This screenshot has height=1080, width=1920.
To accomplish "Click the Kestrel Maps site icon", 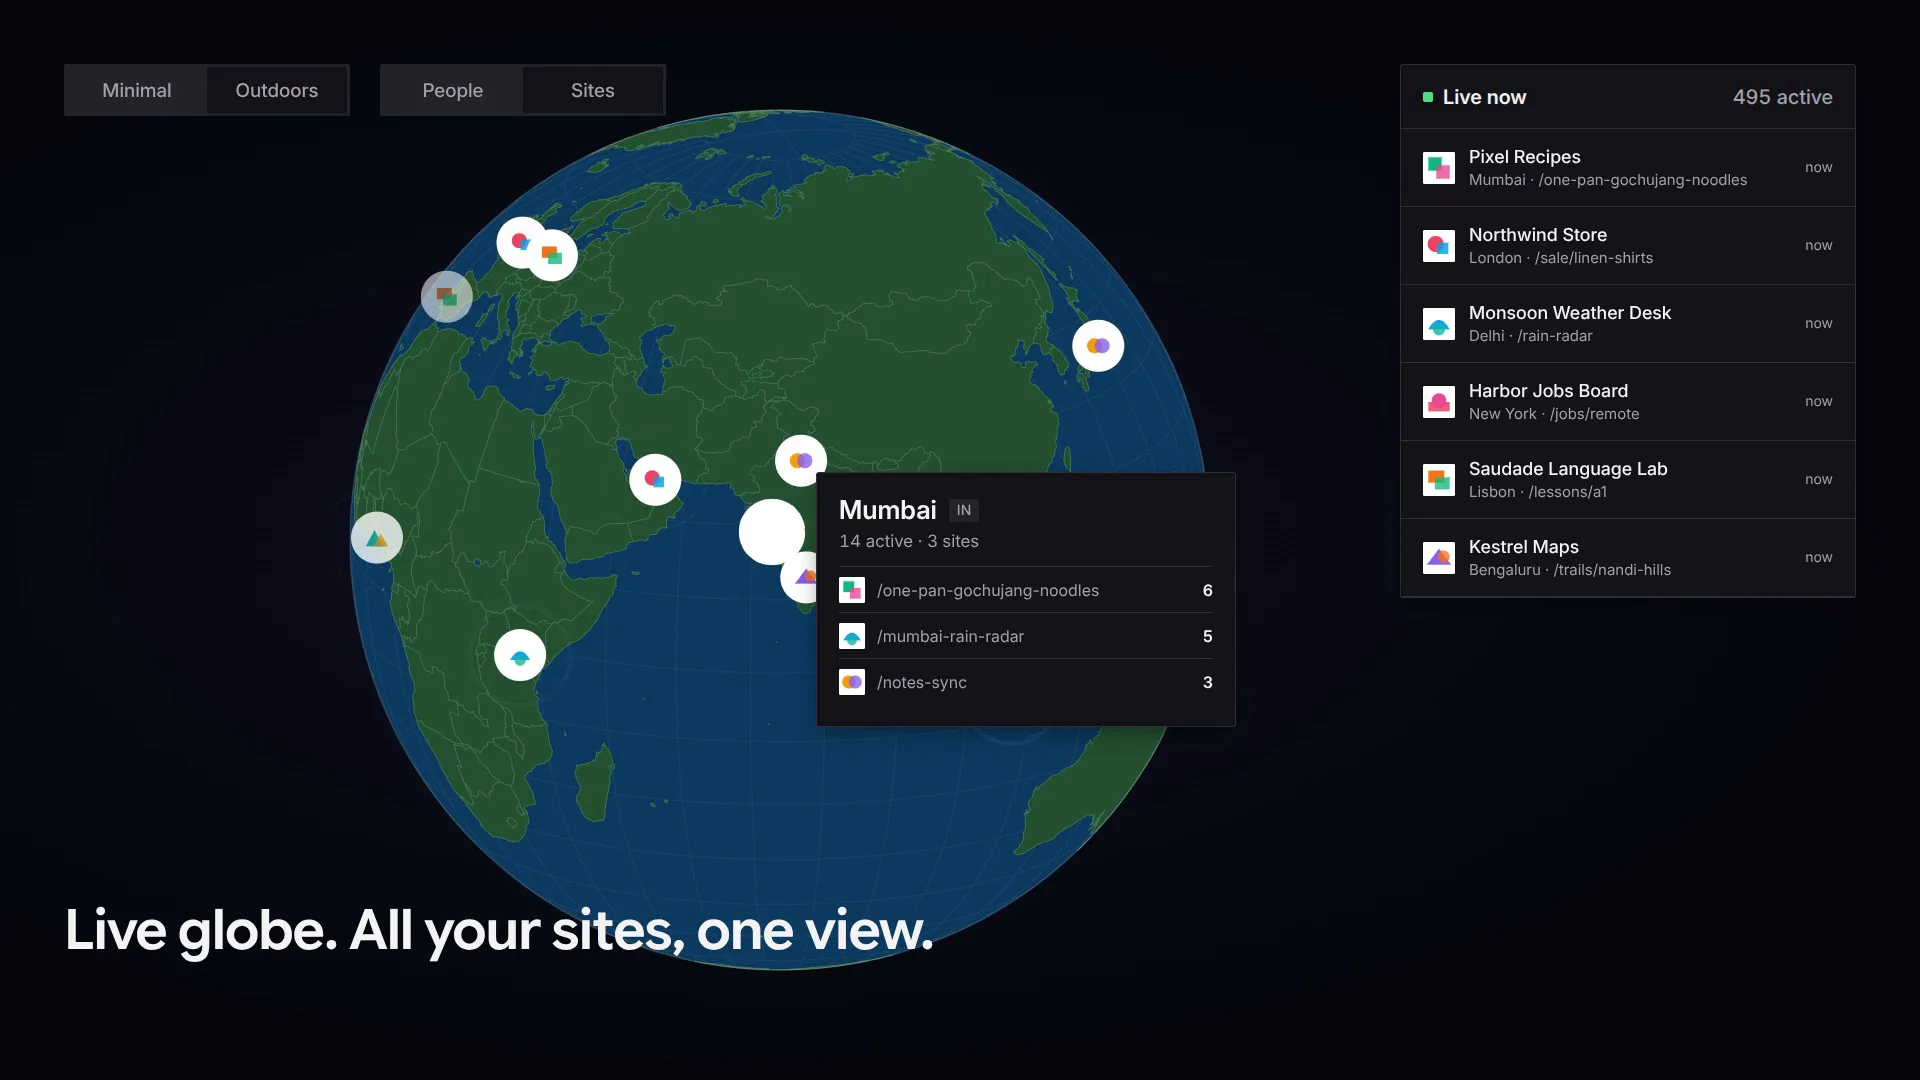I will point(1438,558).
